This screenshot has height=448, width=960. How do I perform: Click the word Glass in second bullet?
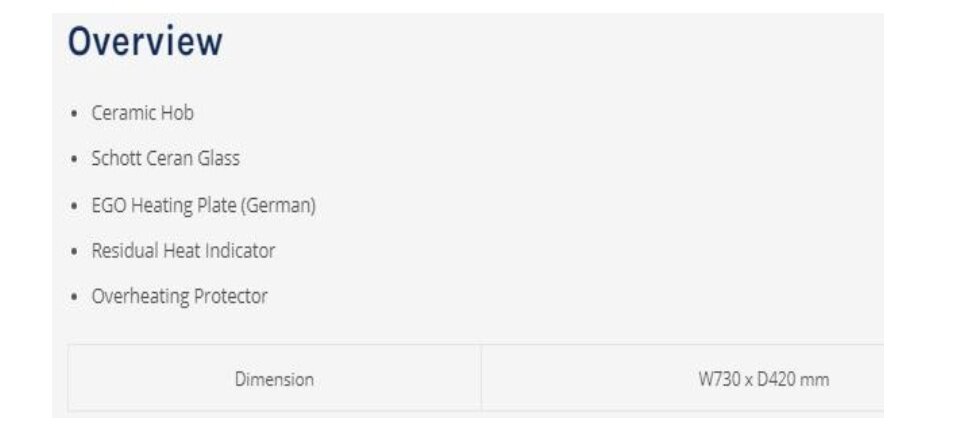(x=218, y=159)
